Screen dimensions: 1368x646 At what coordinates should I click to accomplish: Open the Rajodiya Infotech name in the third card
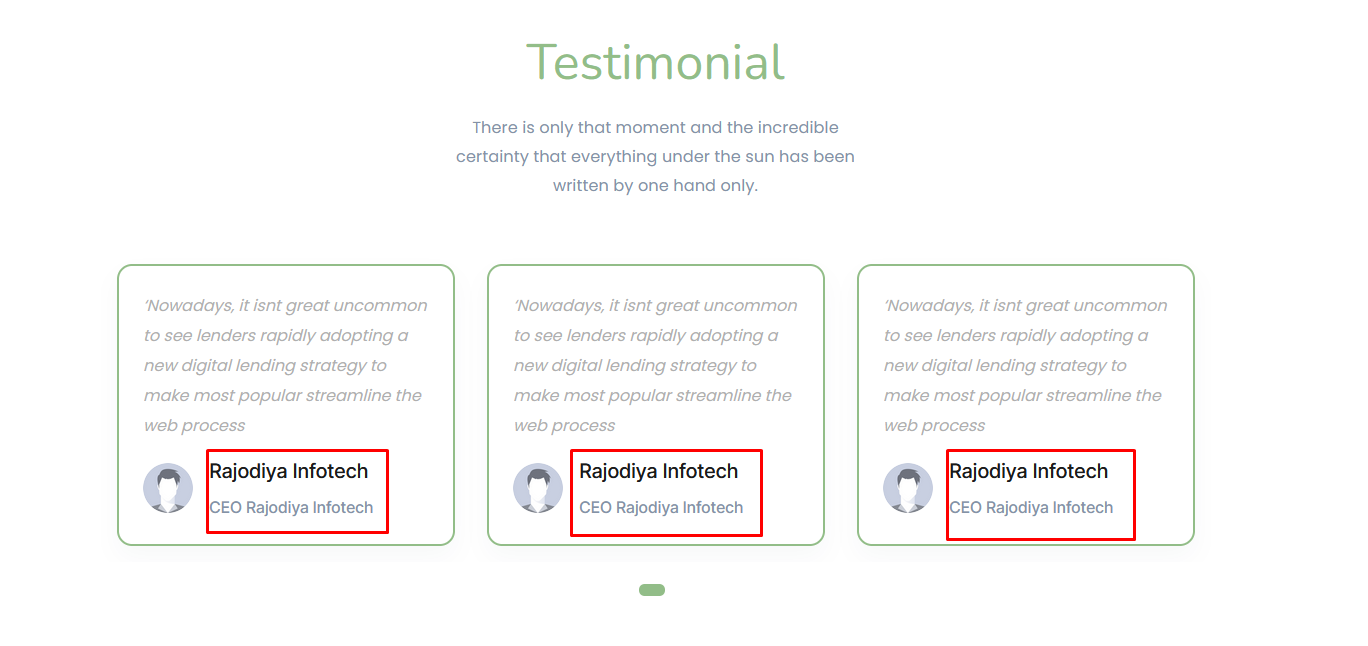click(x=1029, y=471)
